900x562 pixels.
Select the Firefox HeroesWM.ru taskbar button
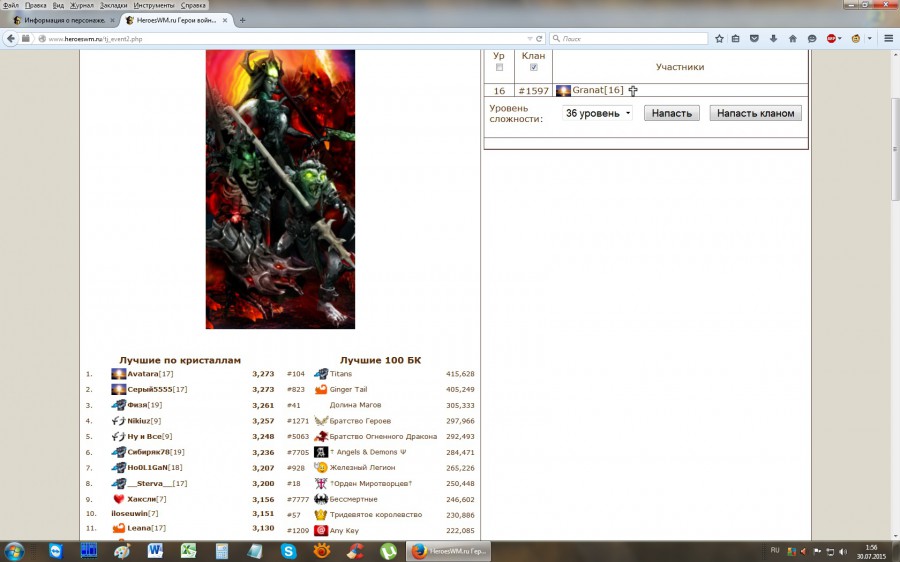click(x=448, y=552)
